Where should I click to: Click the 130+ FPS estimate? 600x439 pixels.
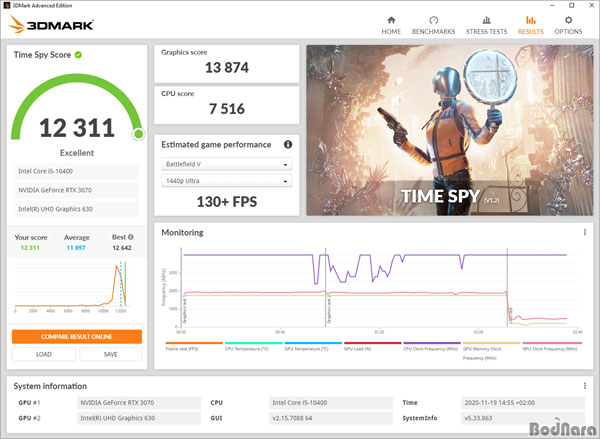coord(227,202)
